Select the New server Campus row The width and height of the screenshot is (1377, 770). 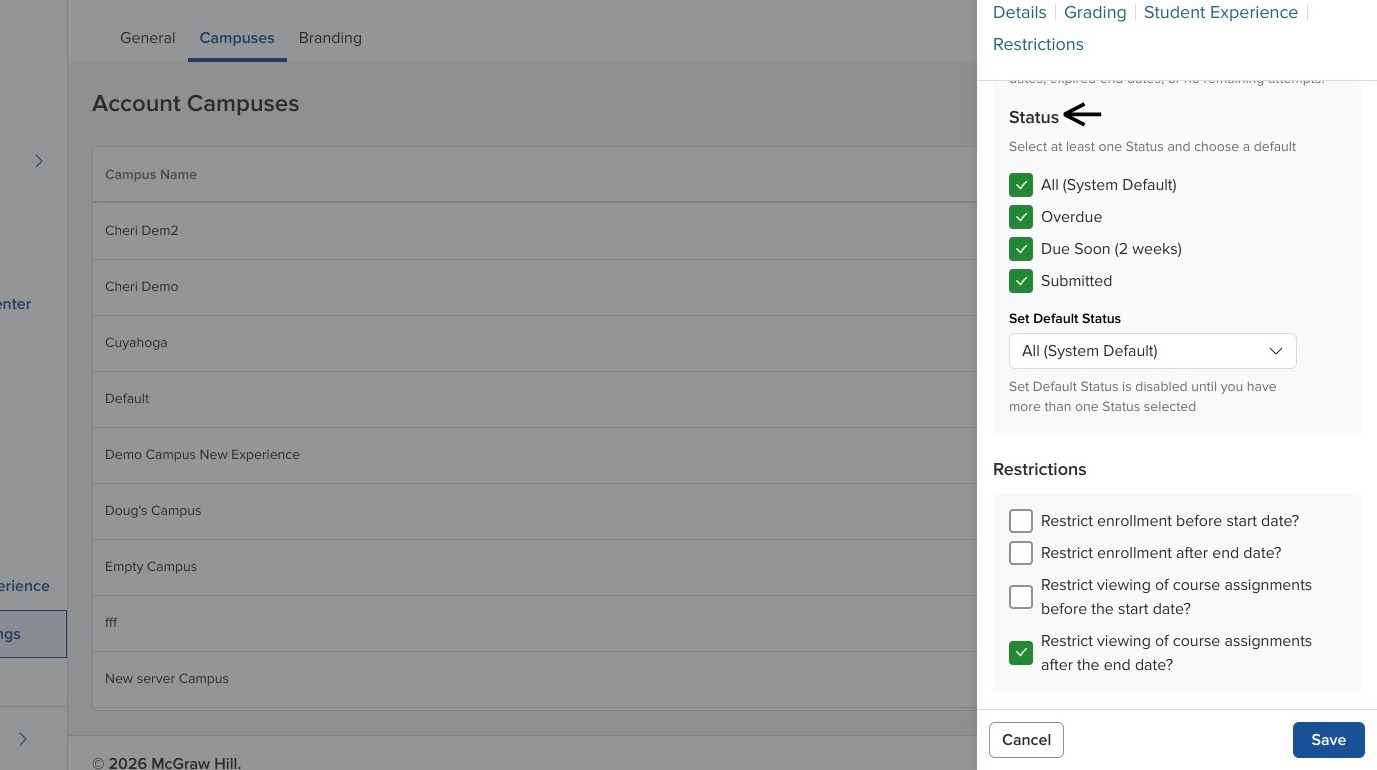pyautogui.click(x=534, y=679)
